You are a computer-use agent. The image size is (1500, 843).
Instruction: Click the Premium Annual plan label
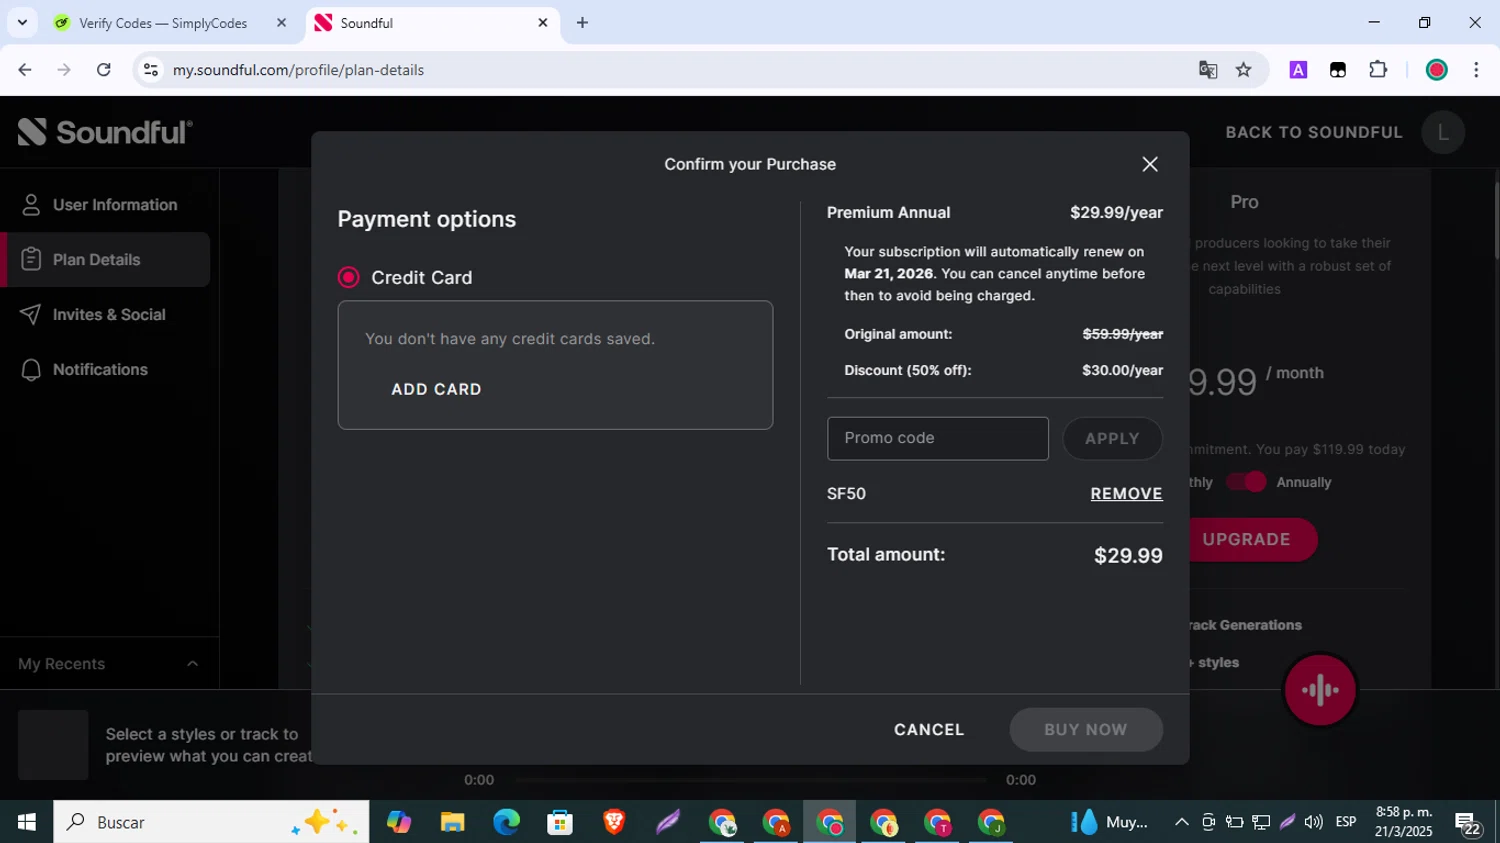click(888, 213)
